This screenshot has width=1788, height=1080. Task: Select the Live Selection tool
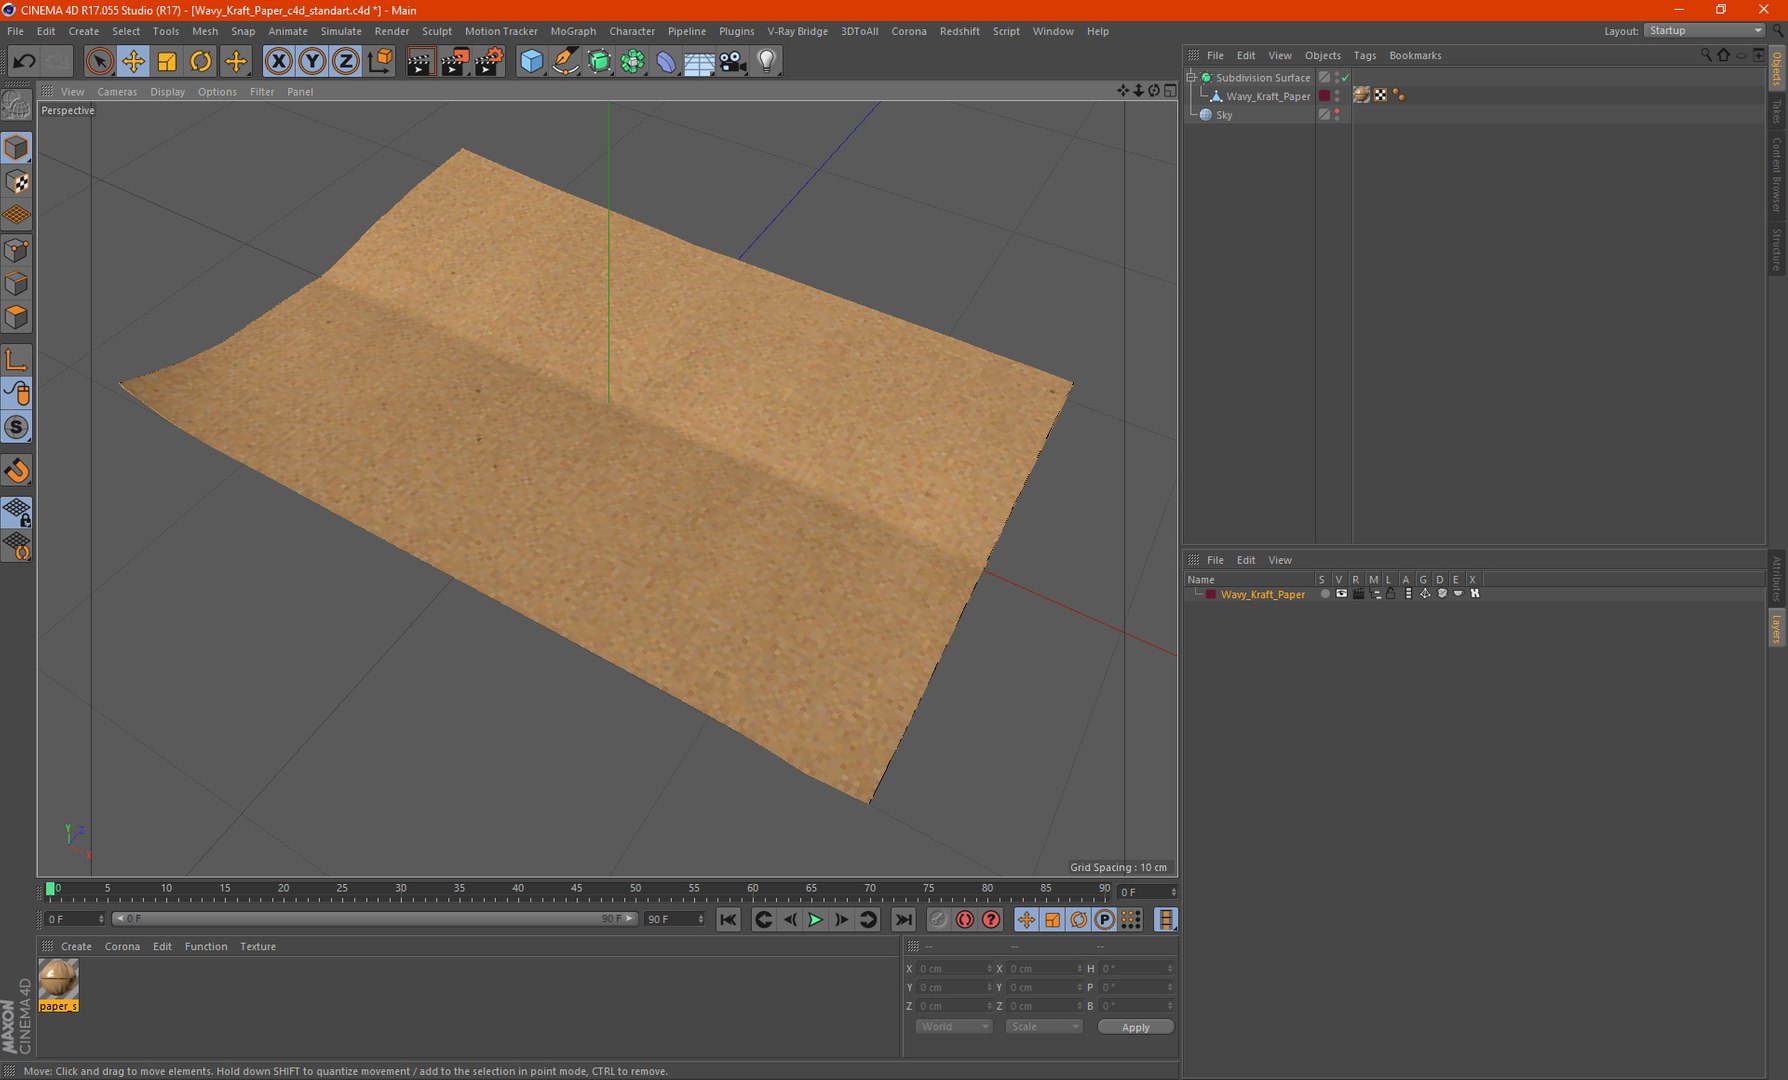pyautogui.click(x=99, y=62)
